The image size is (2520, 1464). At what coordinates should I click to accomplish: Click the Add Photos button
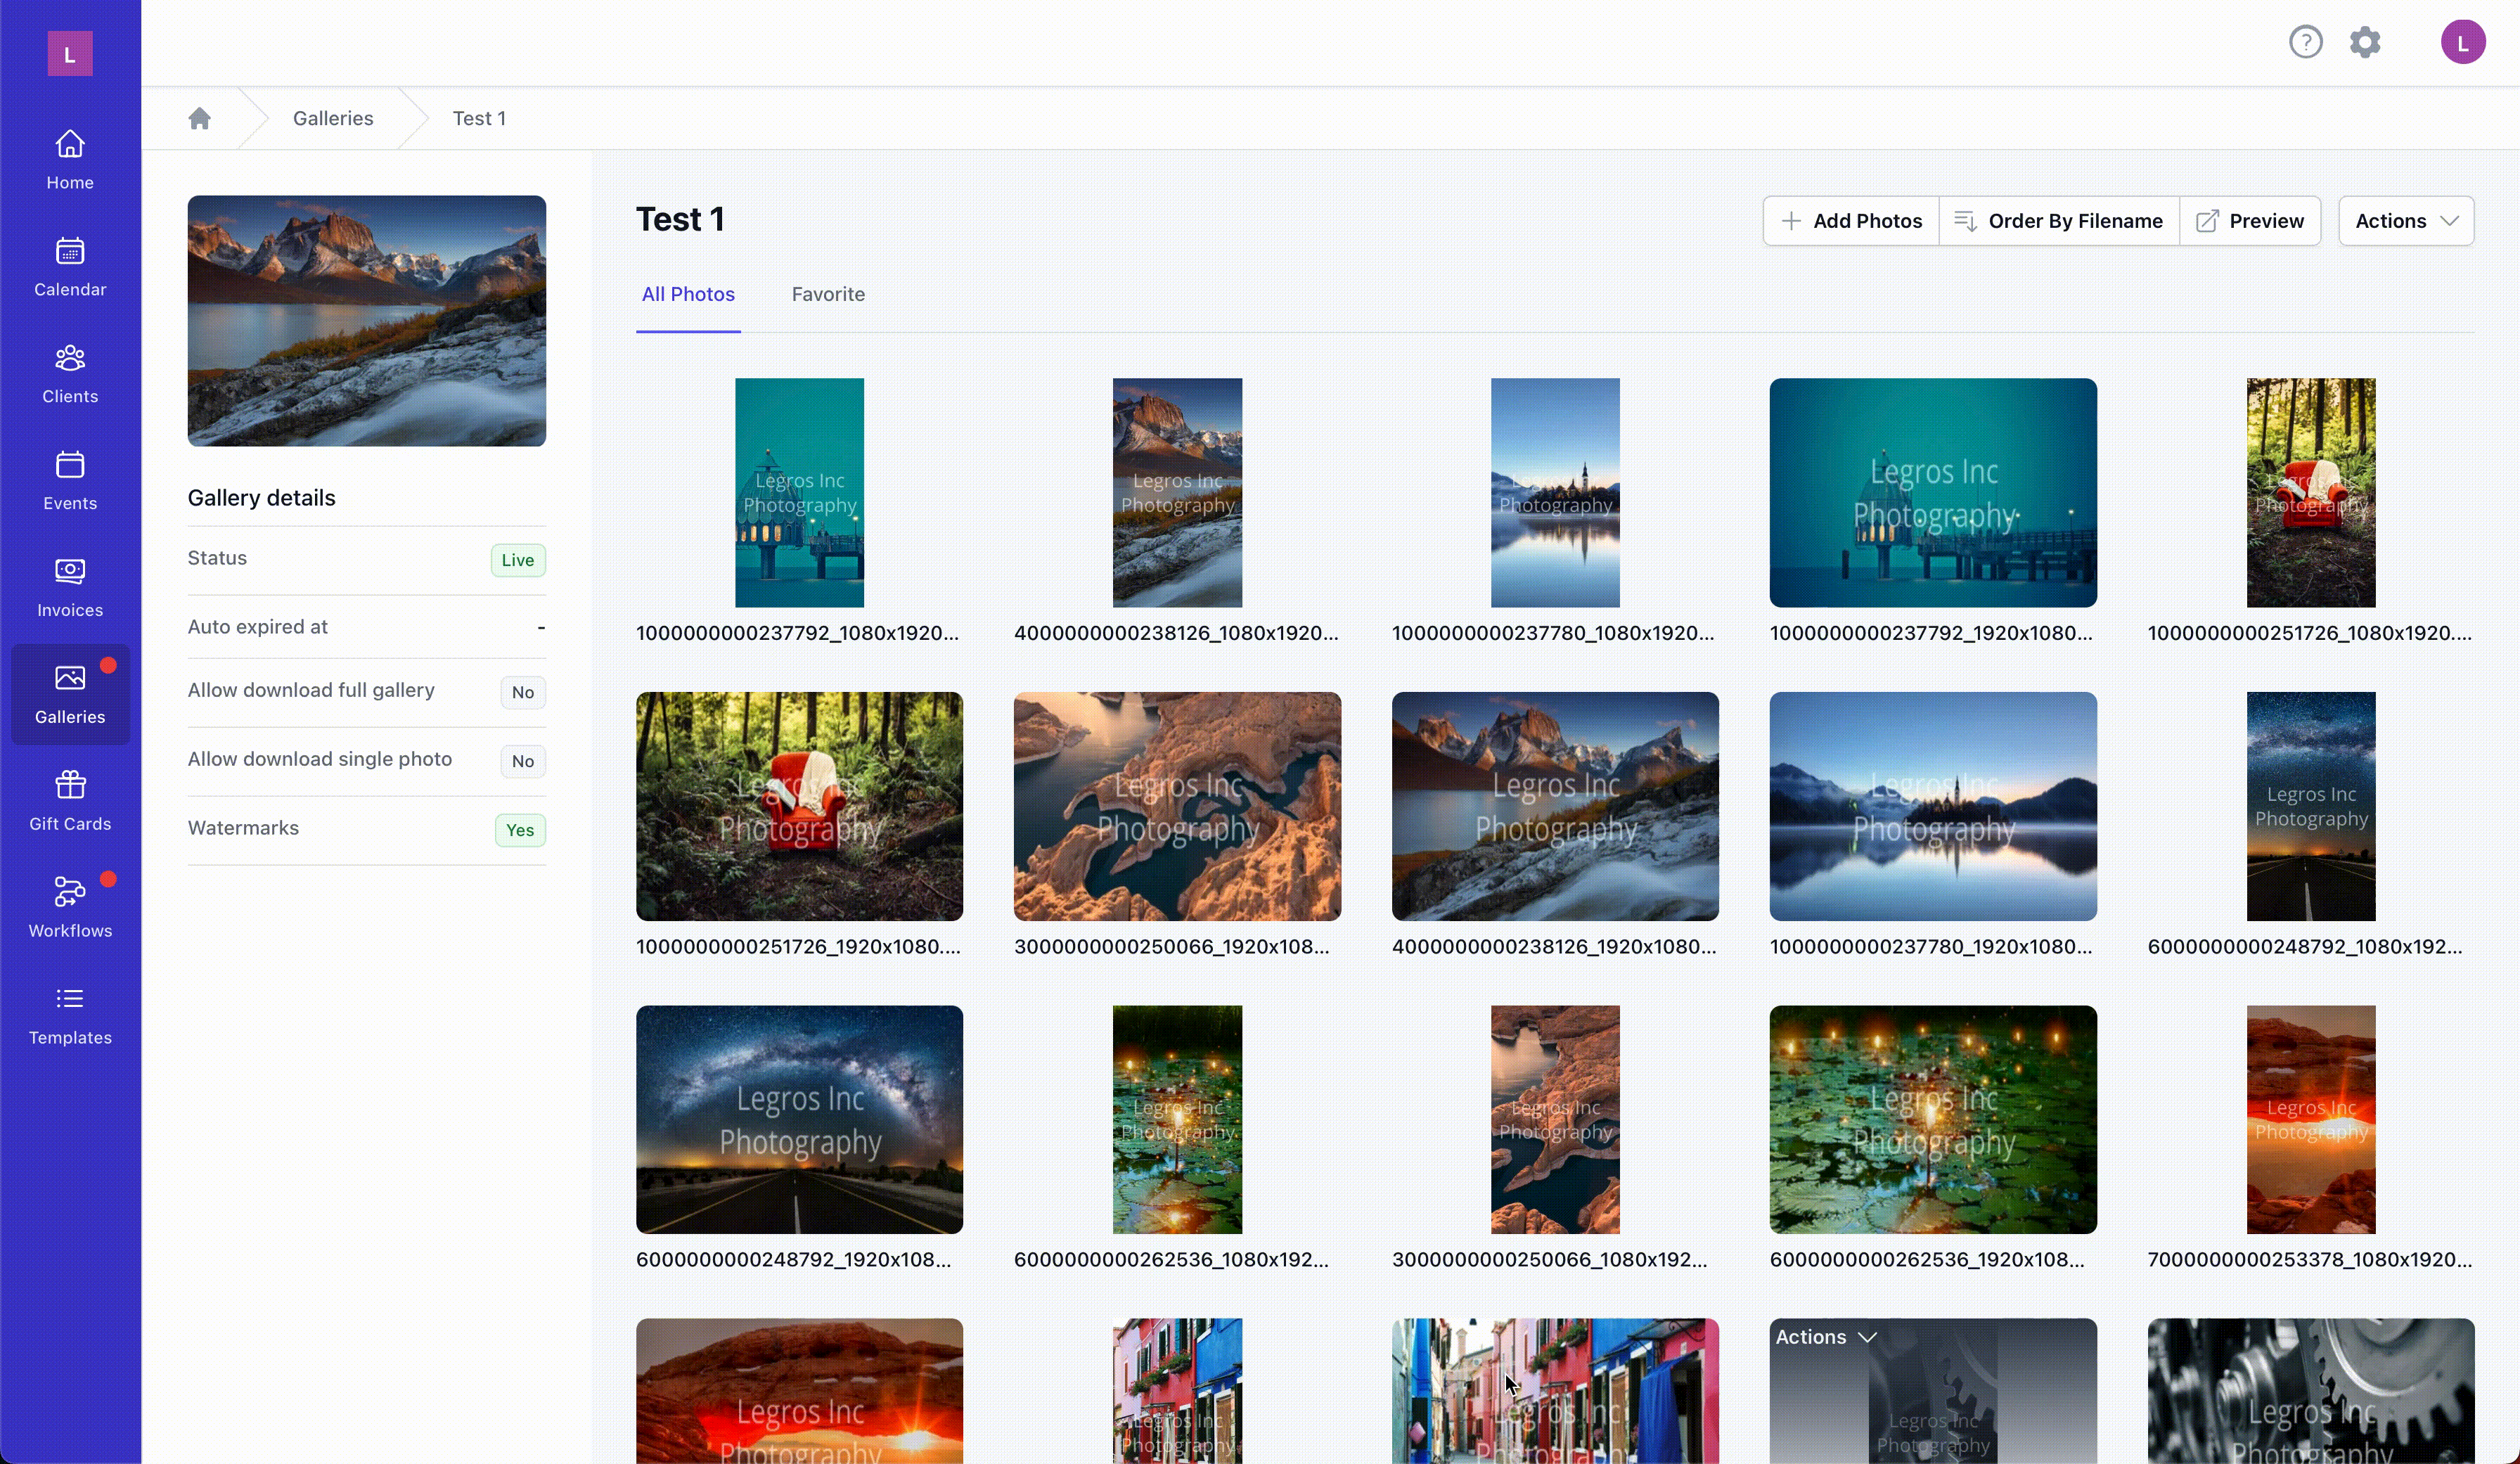coord(1851,221)
